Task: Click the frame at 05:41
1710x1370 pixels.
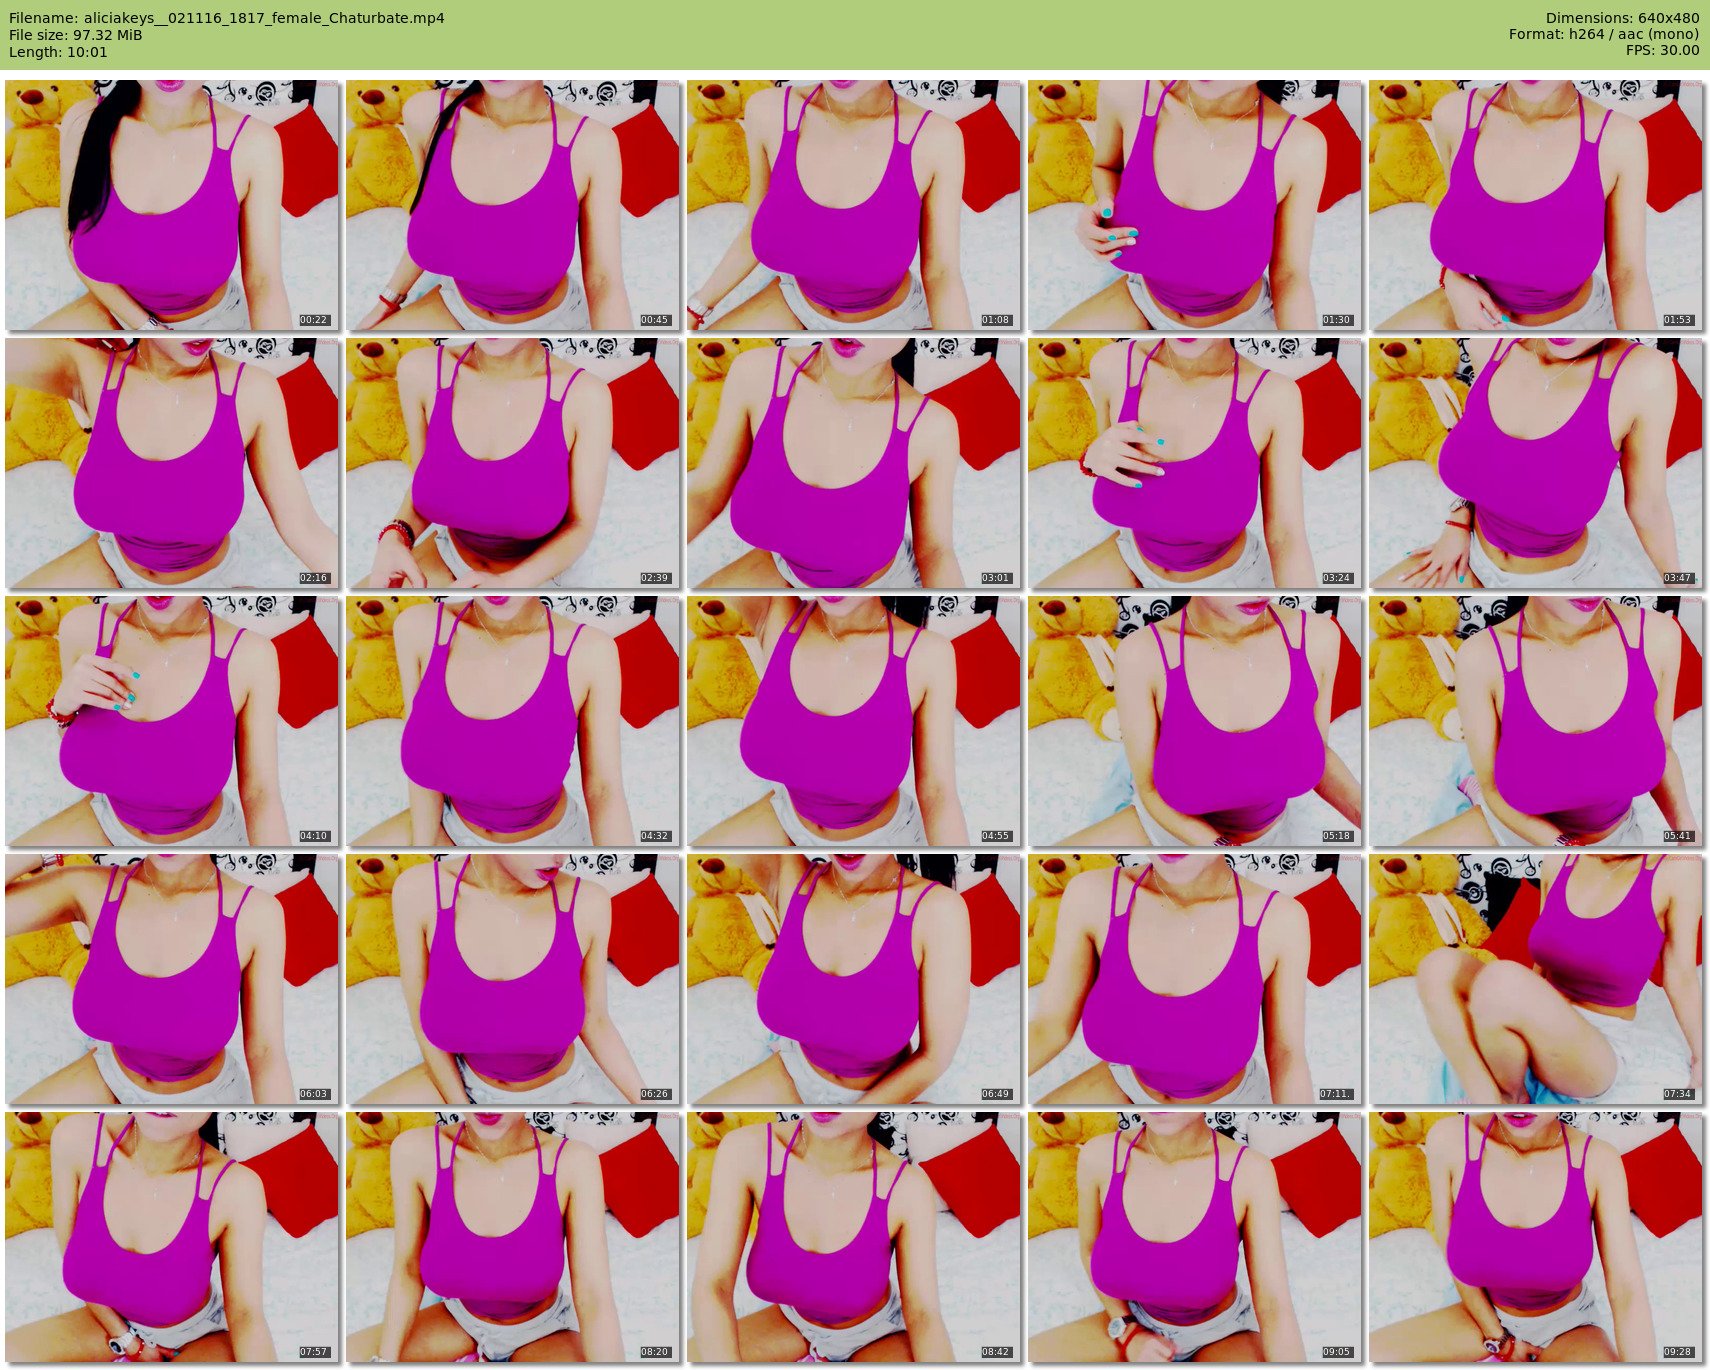Action: click(x=1535, y=721)
